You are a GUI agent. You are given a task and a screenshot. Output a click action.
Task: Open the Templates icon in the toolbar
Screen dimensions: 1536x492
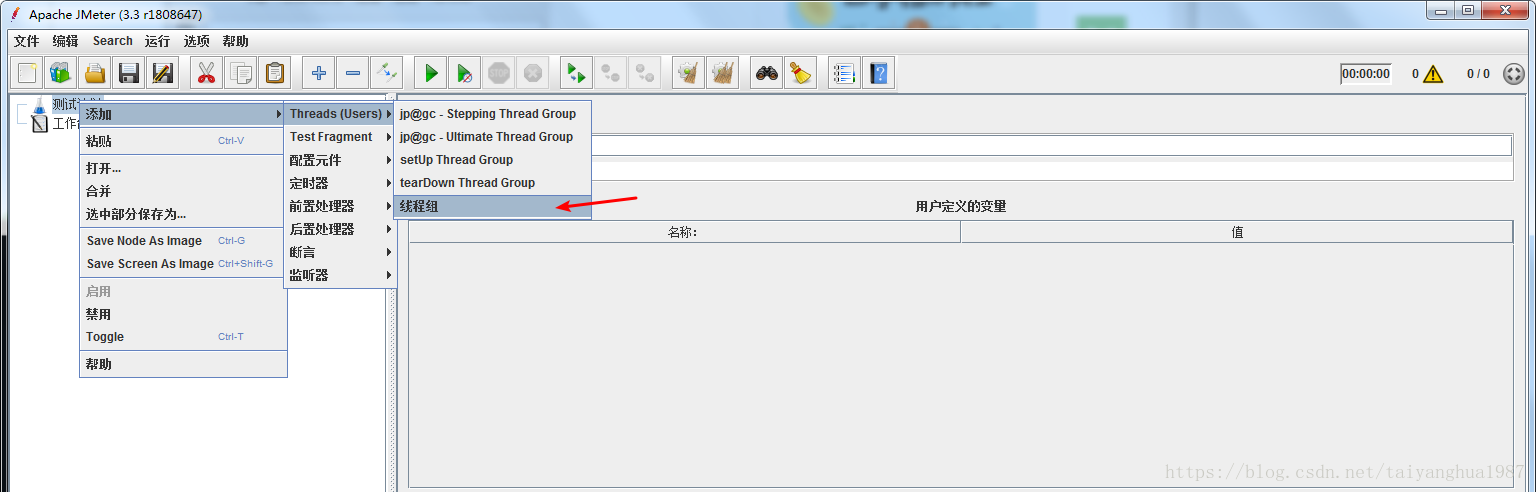[x=61, y=73]
